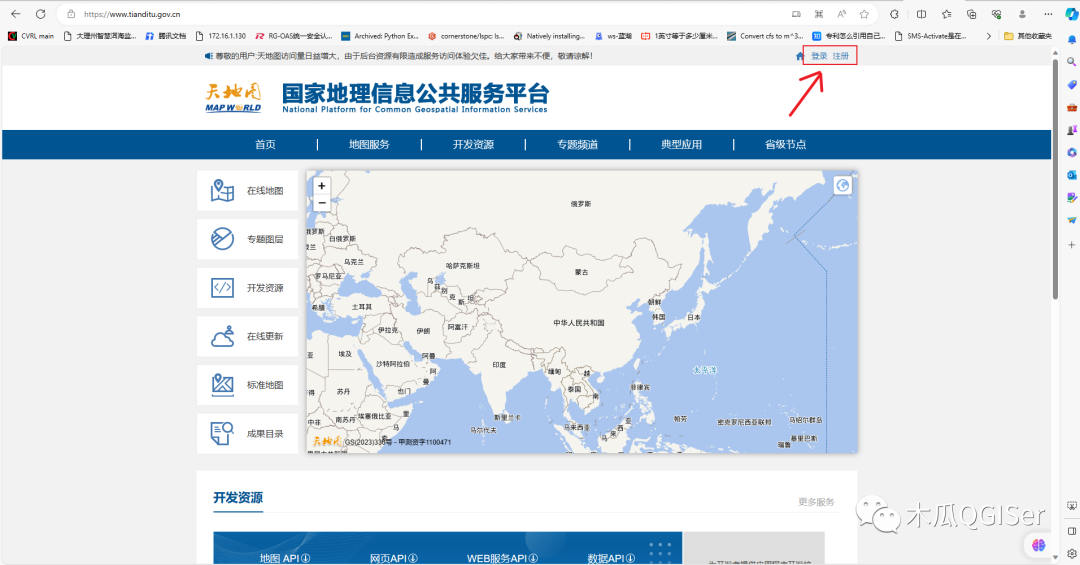Click the 天地图 MAP WORLD logo
Screen dimensions: 1080x565
coord(233,98)
